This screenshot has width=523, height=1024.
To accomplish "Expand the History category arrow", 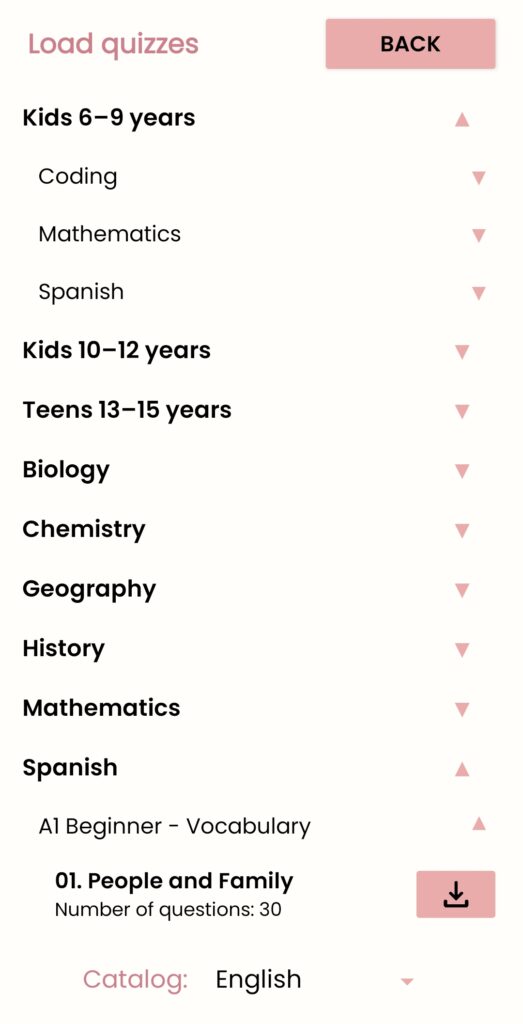I will tap(462, 650).
